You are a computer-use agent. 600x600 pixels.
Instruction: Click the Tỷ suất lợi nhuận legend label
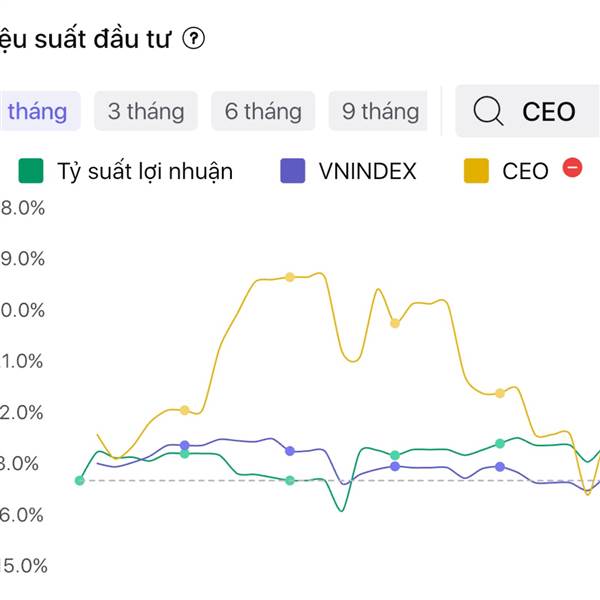coord(145,171)
